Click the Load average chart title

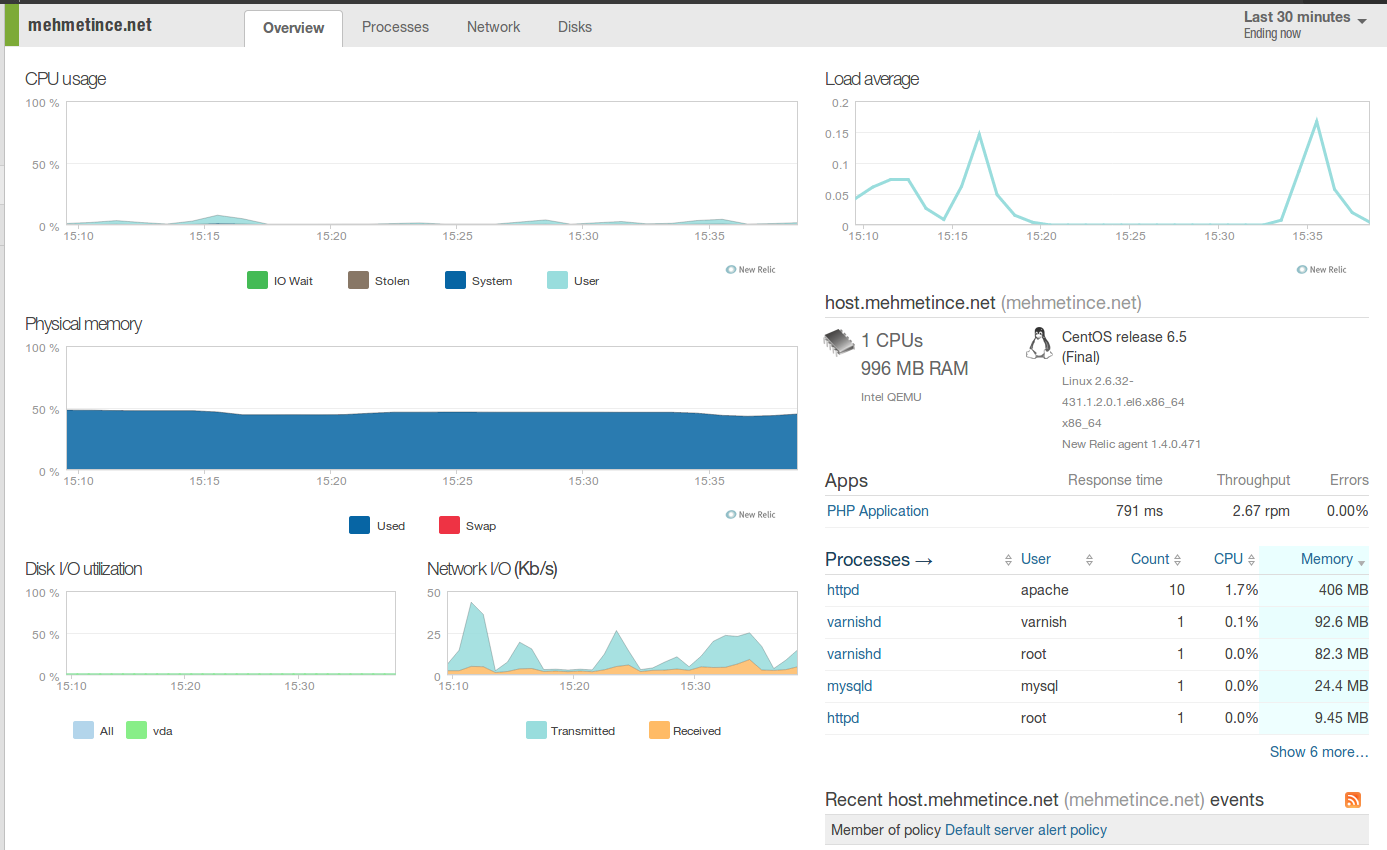coord(872,79)
